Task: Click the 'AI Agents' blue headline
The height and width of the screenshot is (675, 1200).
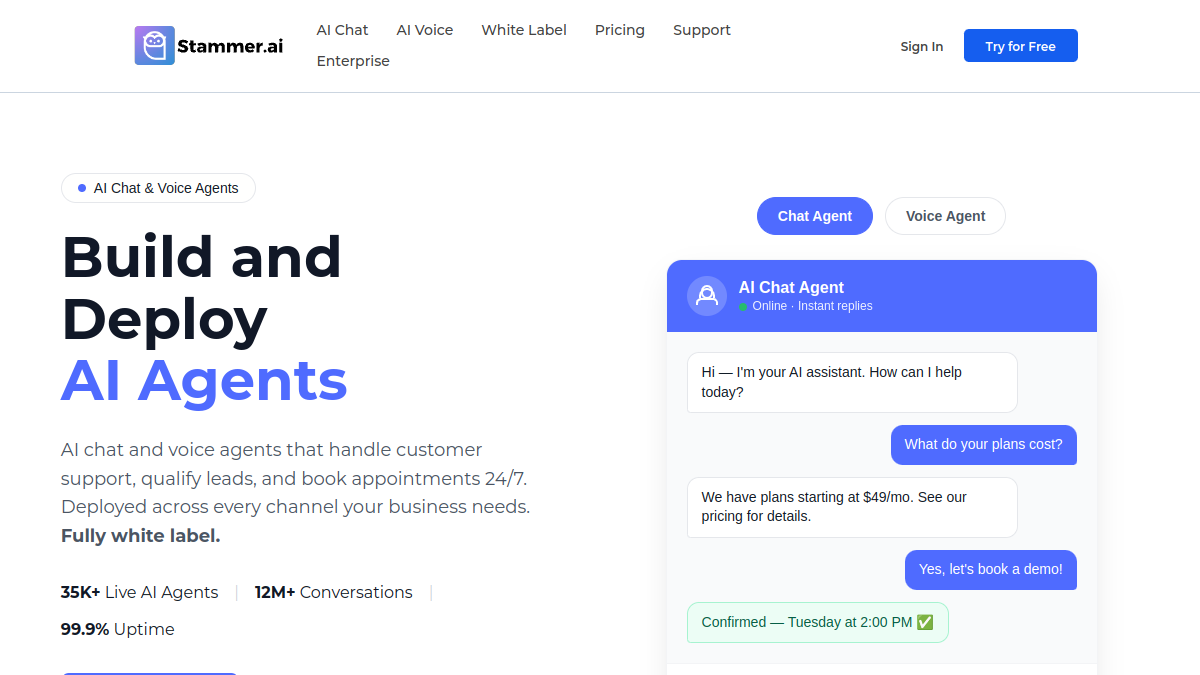Action: (x=204, y=381)
